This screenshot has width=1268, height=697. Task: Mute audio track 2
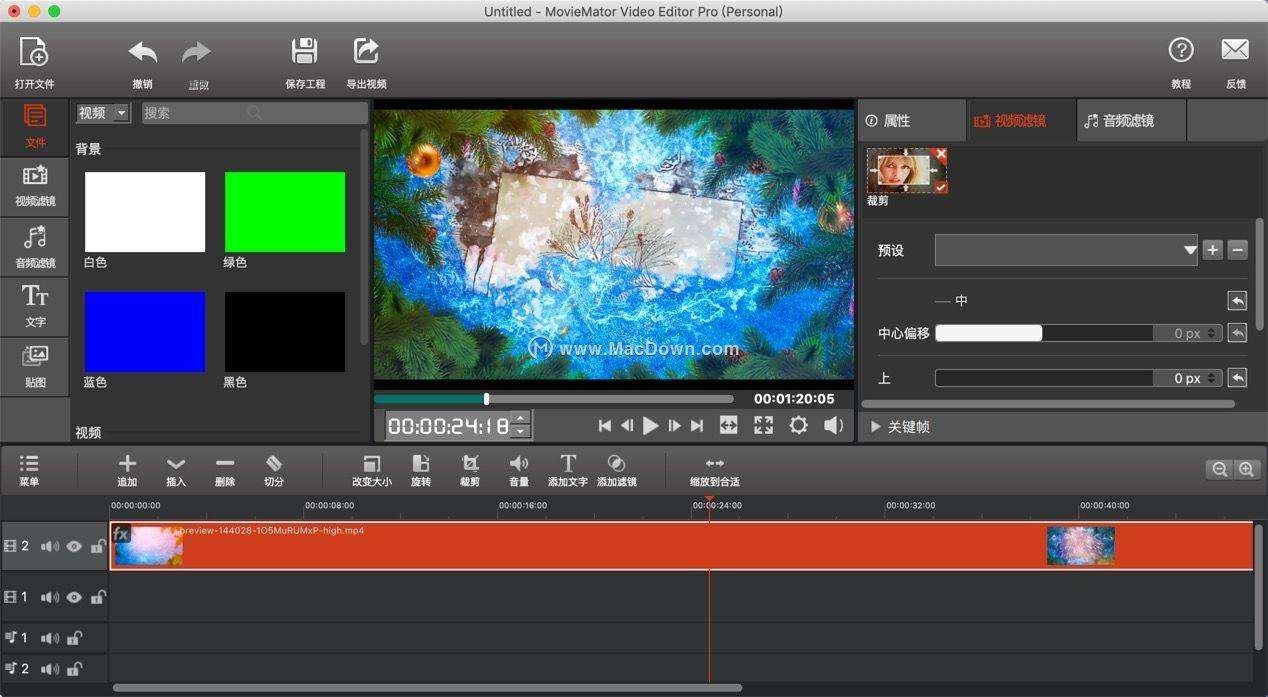tap(49, 668)
